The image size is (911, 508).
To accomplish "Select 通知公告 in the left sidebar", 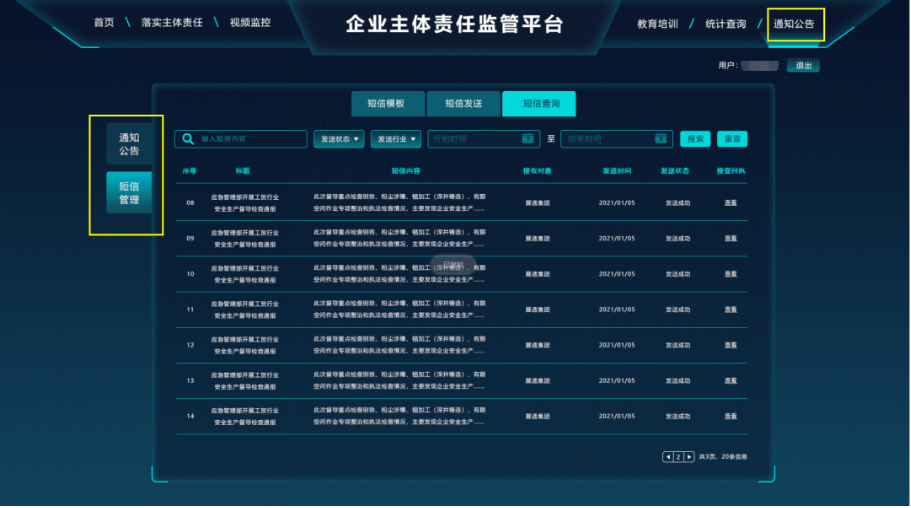I will (129, 144).
